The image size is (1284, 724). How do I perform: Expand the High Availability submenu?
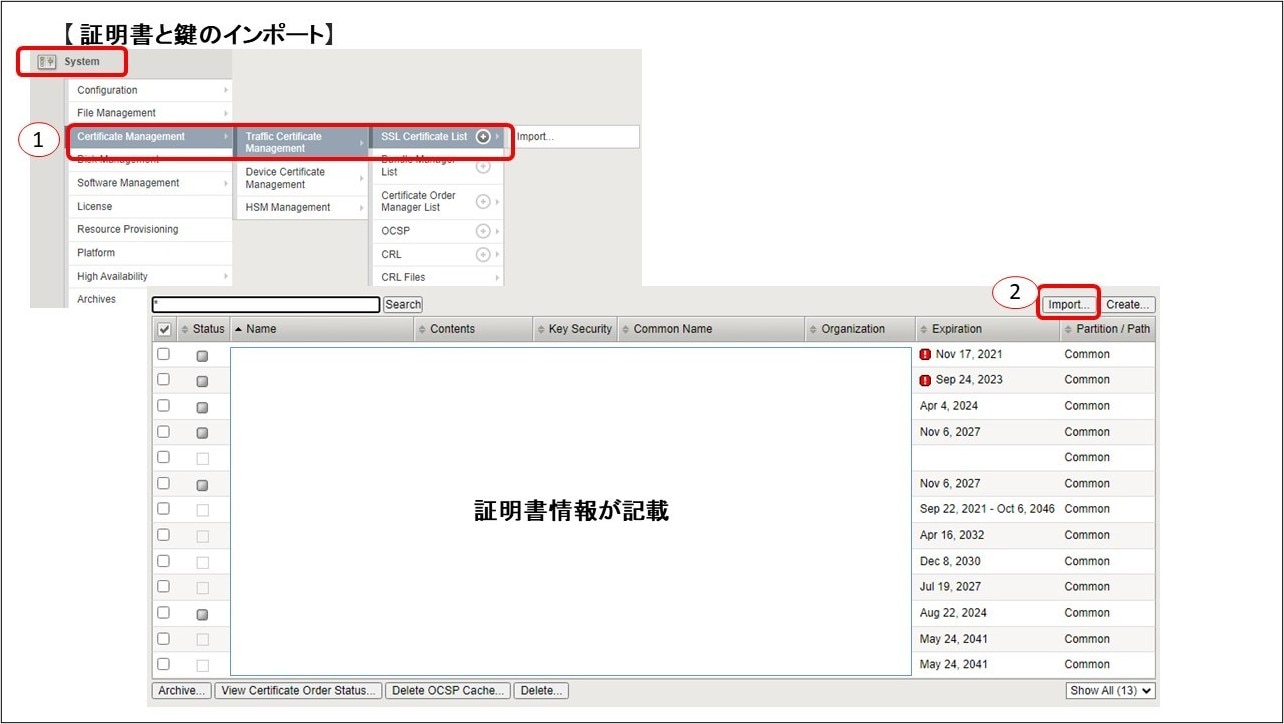pyautogui.click(x=150, y=276)
